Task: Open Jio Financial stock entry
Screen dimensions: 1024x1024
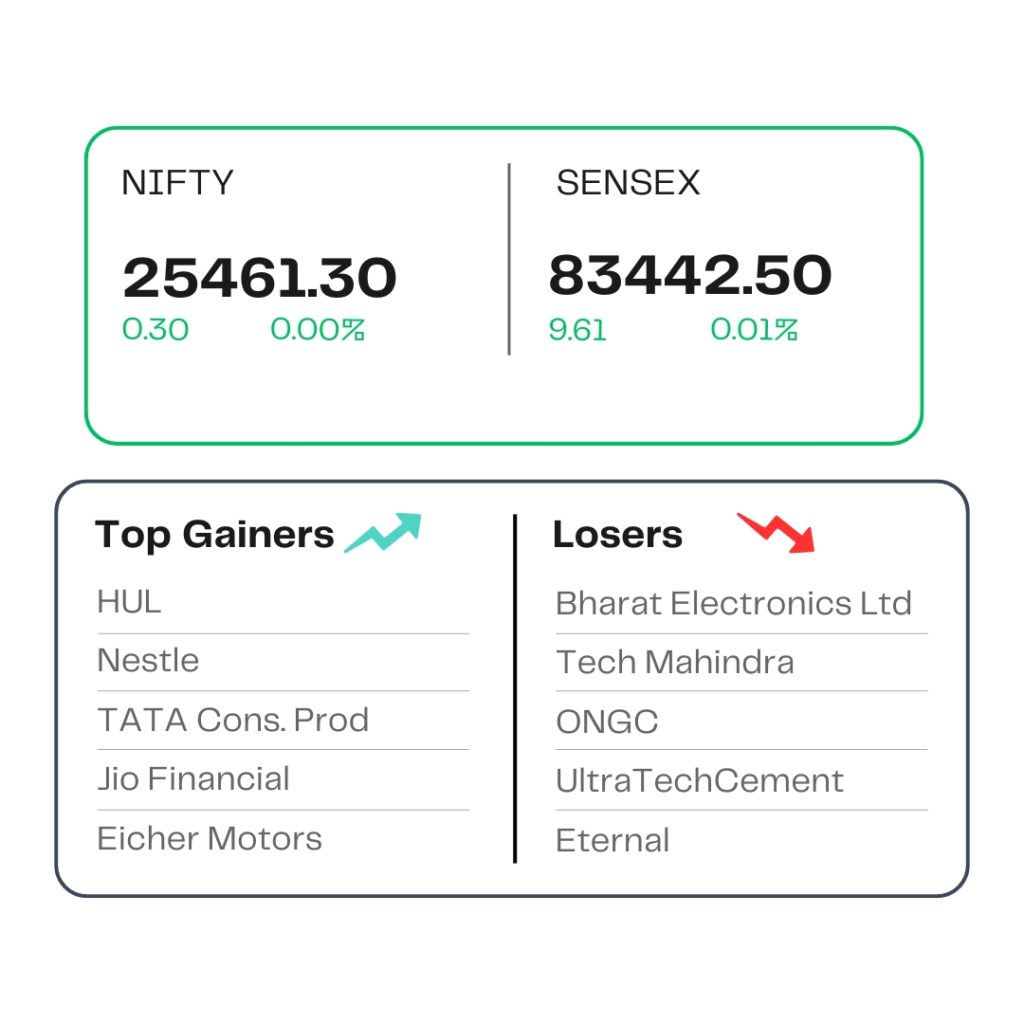Action: (x=193, y=778)
